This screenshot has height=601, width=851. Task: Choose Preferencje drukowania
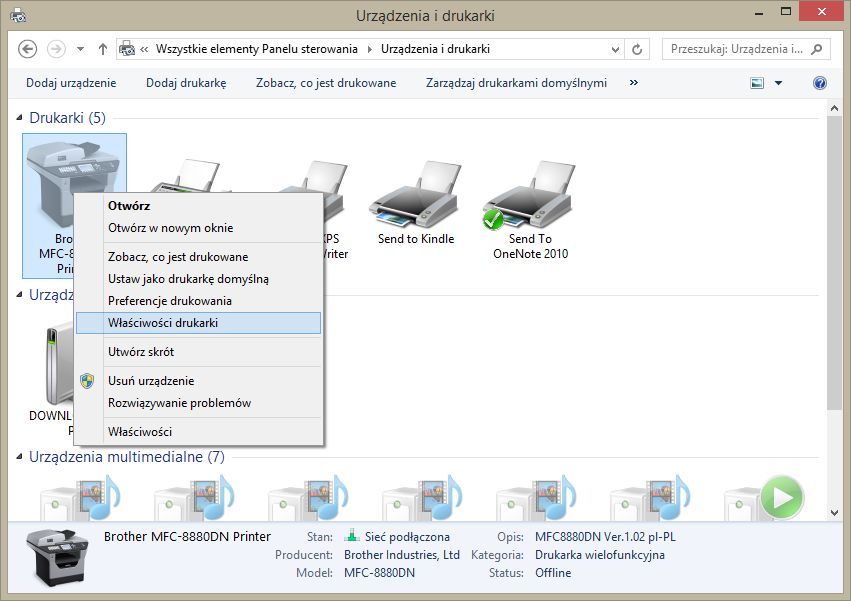pos(199,301)
